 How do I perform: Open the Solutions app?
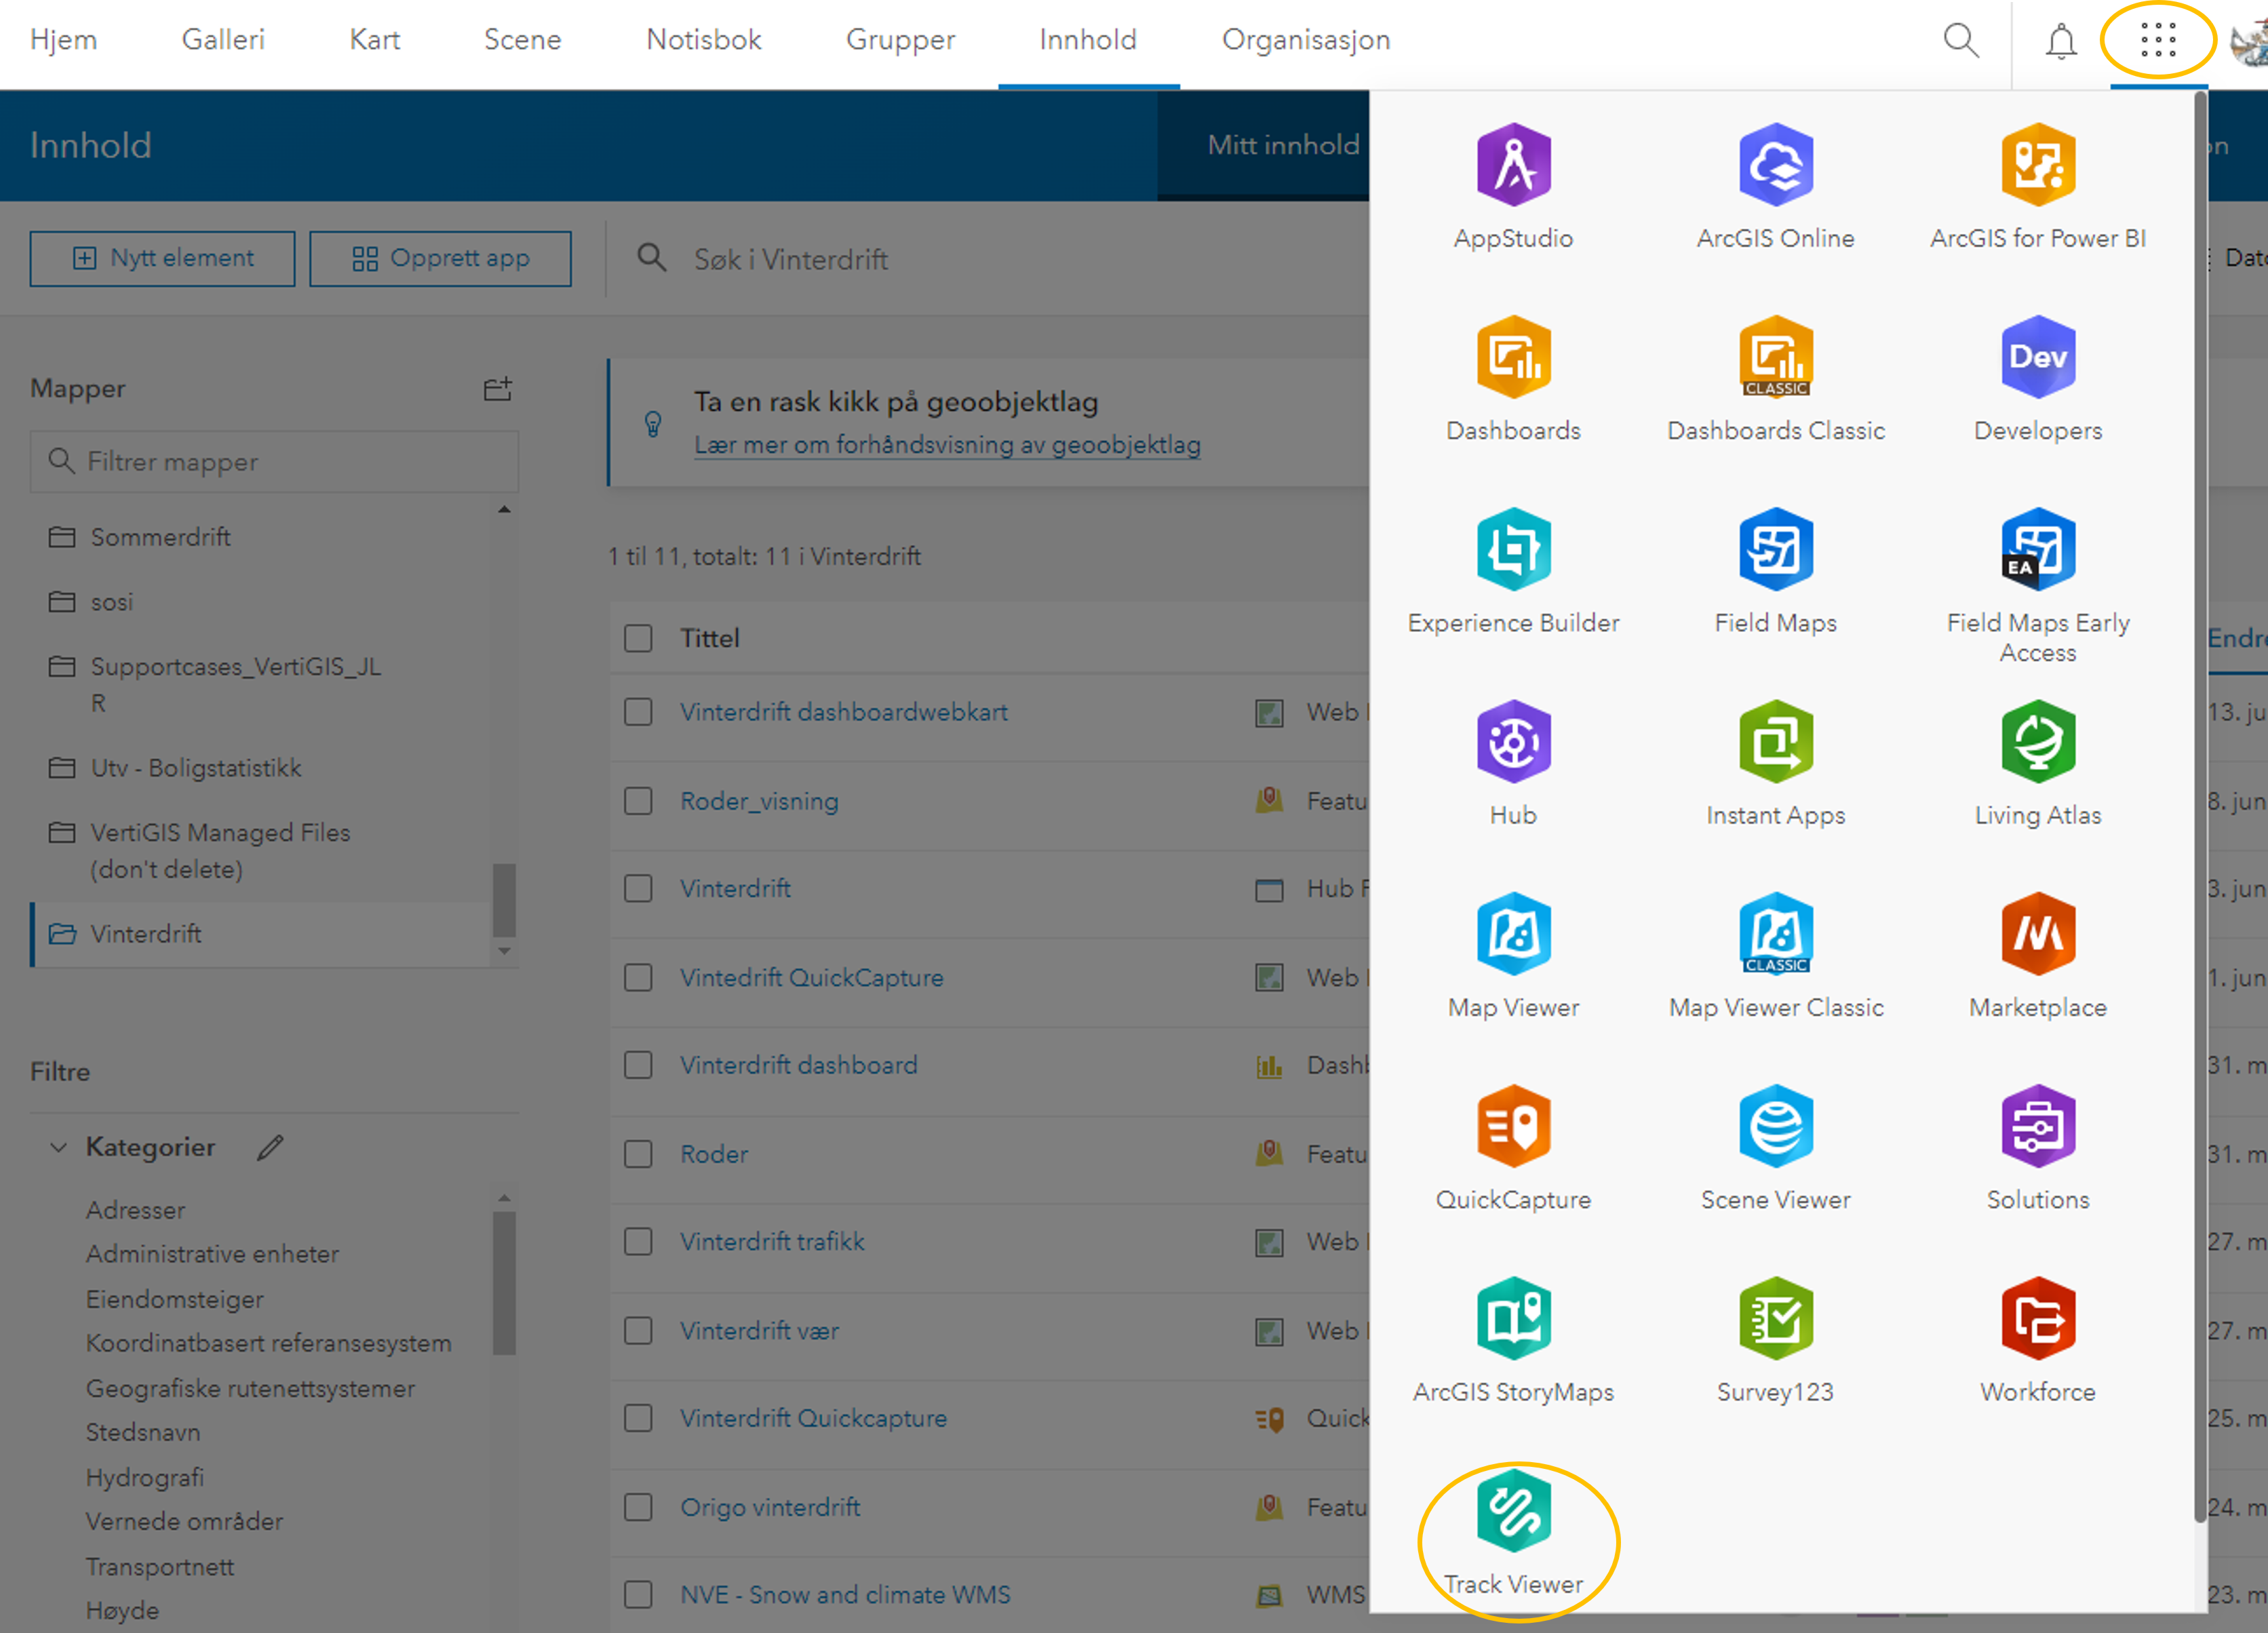click(x=2037, y=1149)
